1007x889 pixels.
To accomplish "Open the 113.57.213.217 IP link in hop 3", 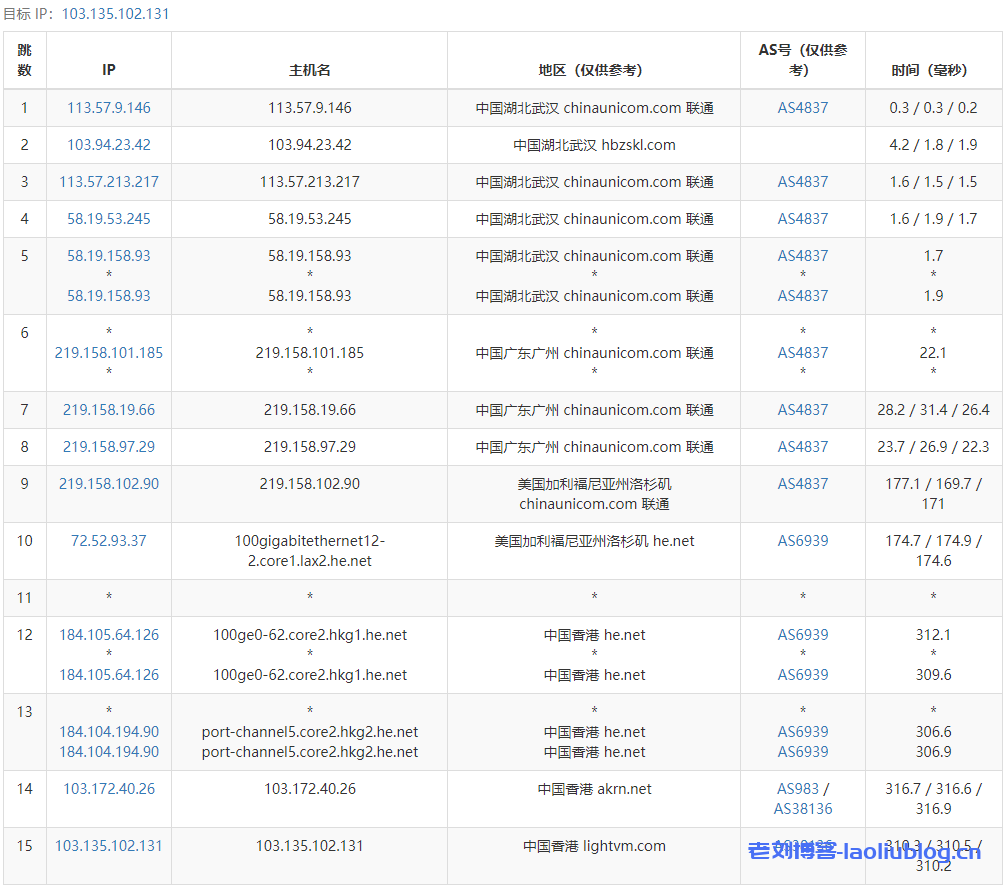I will point(109,182).
